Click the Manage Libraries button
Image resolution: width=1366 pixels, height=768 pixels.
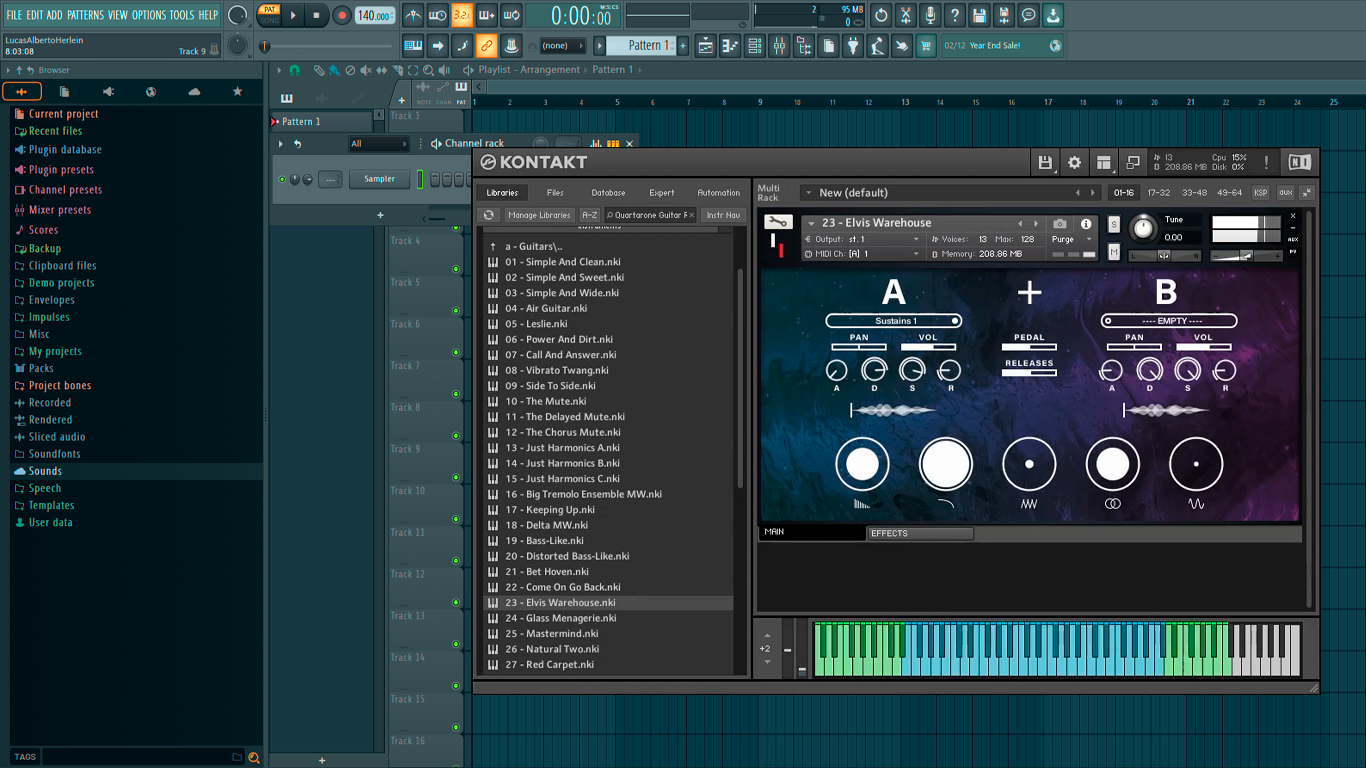click(538, 215)
